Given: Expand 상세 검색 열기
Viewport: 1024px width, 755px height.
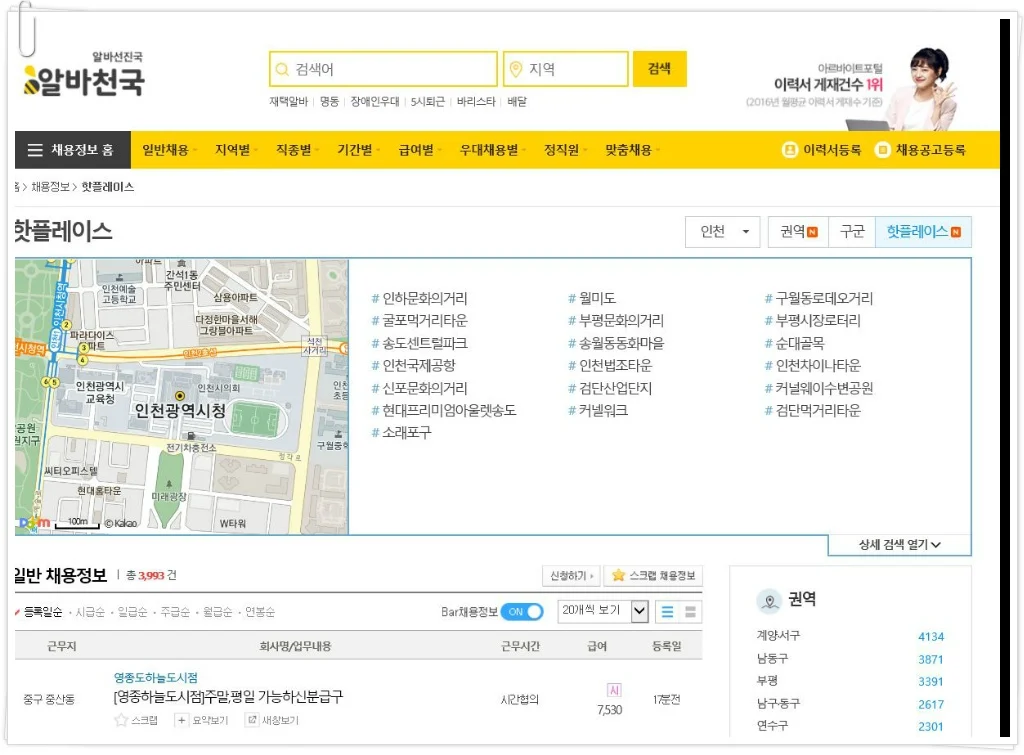Looking at the screenshot, I should [899, 545].
